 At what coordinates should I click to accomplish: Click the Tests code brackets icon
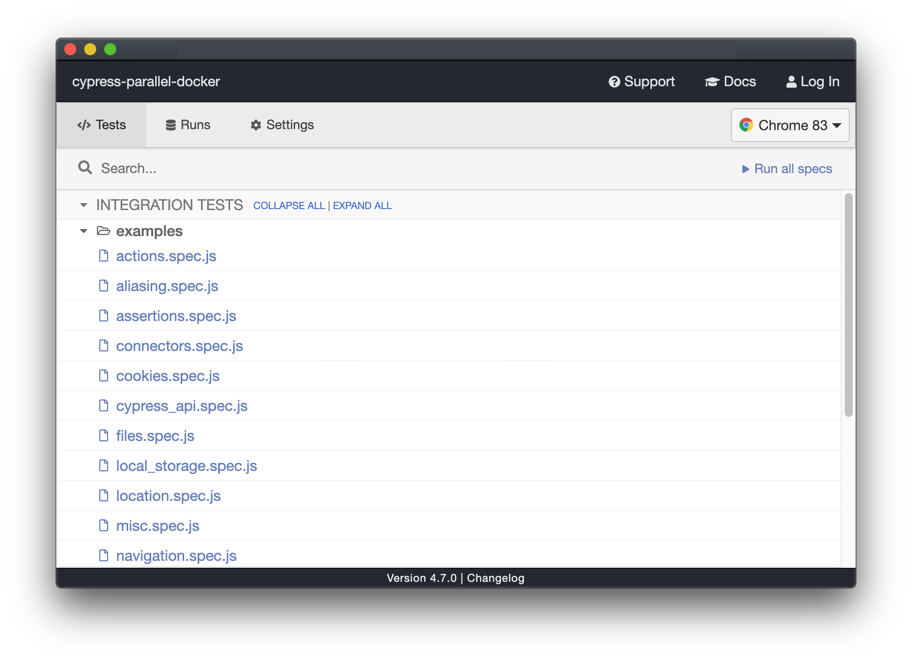84,125
